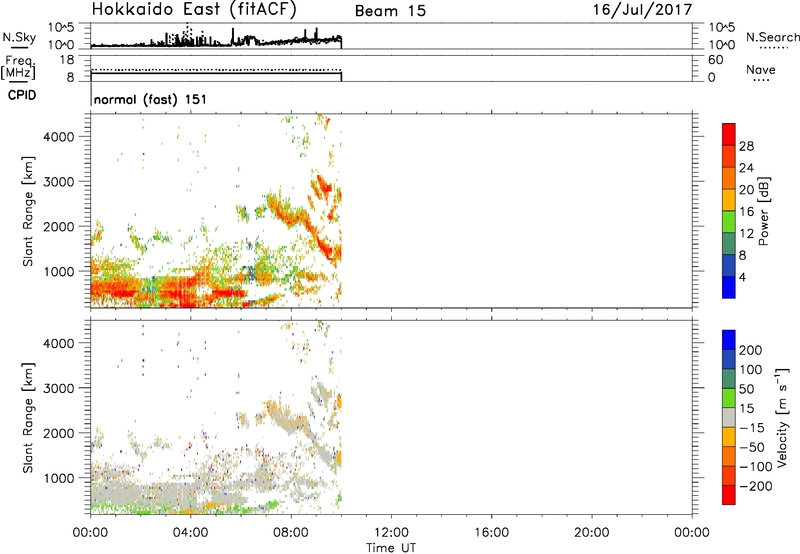This screenshot has width=800, height=554.
Task: Click Slant Range [km] label of velocity panel
Action: (x=28, y=417)
